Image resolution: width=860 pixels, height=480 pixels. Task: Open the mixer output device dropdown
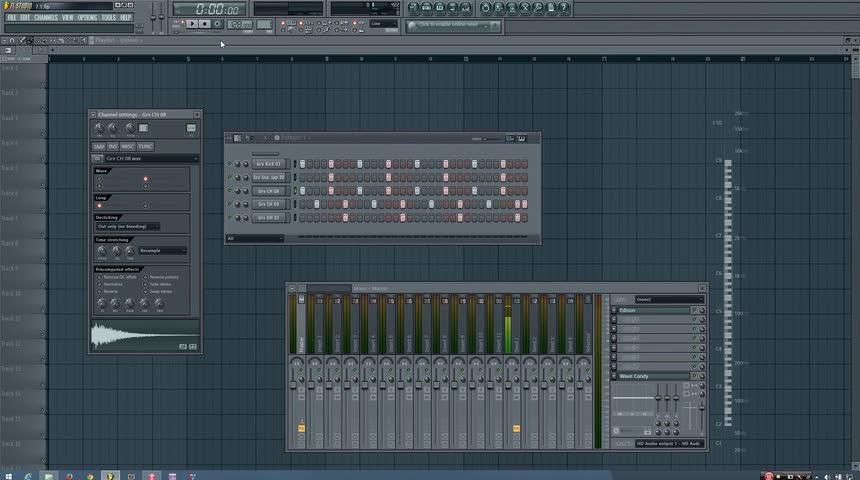click(668, 443)
